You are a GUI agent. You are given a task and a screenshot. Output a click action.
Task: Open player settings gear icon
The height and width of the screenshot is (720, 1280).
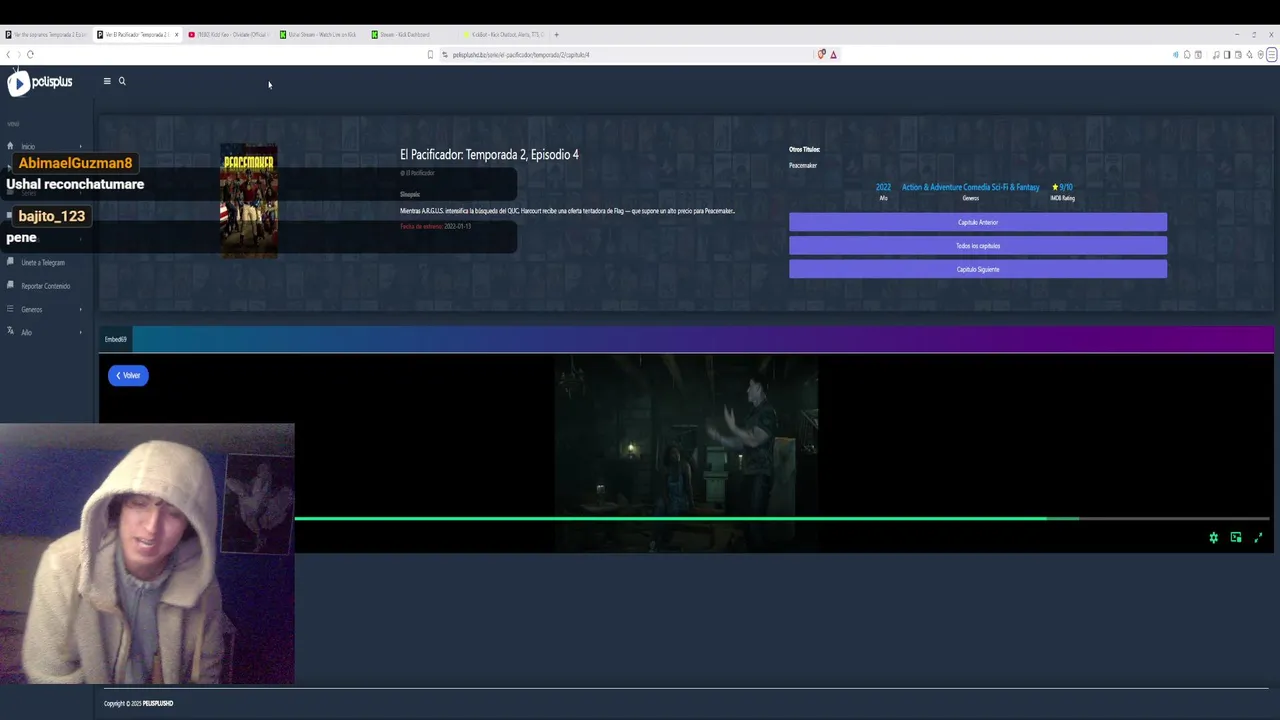click(1214, 538)
